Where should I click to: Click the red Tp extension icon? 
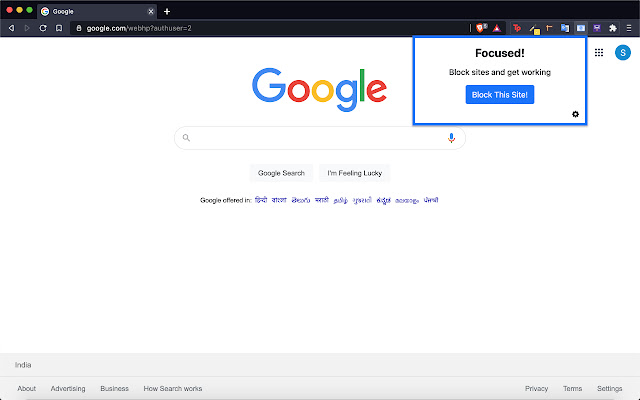(x=517, y=28)
